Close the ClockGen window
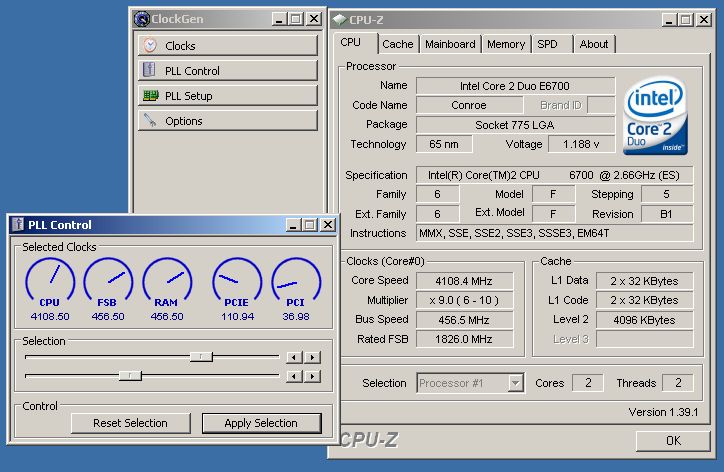This screenshot has height=472, width=724. [314, 19]
